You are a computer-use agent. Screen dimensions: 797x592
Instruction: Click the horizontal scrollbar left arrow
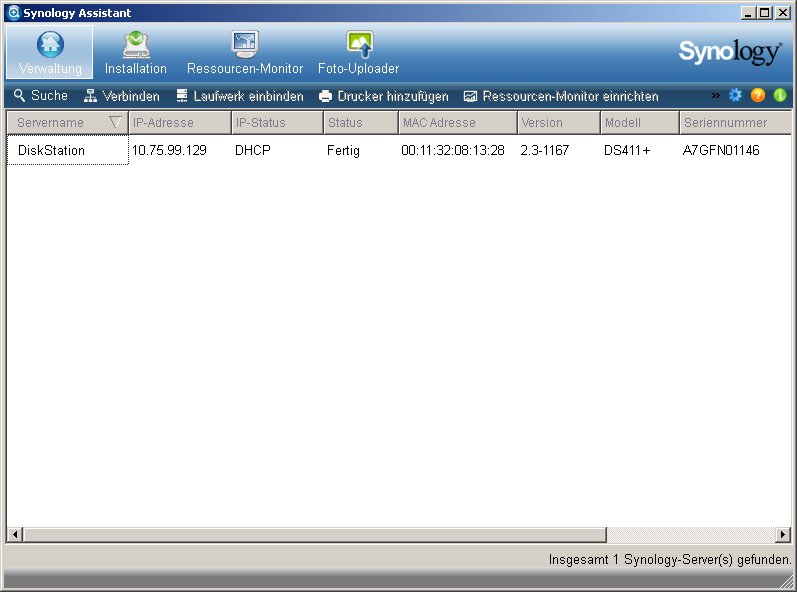tap(15, 535)
